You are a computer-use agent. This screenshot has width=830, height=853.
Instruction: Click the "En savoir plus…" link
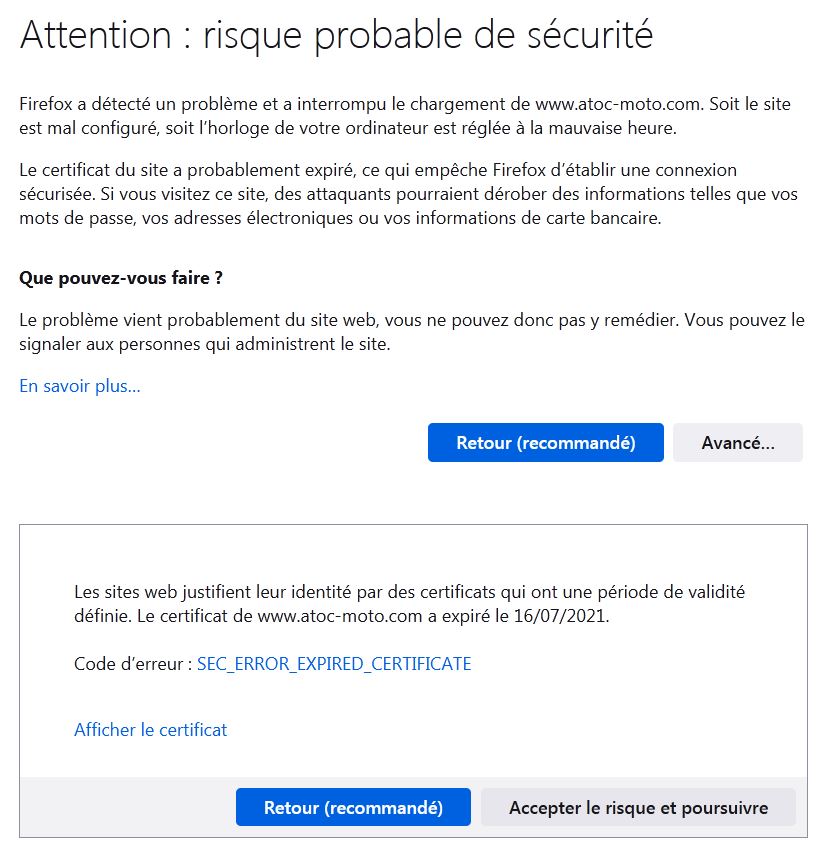click(80, 386)
